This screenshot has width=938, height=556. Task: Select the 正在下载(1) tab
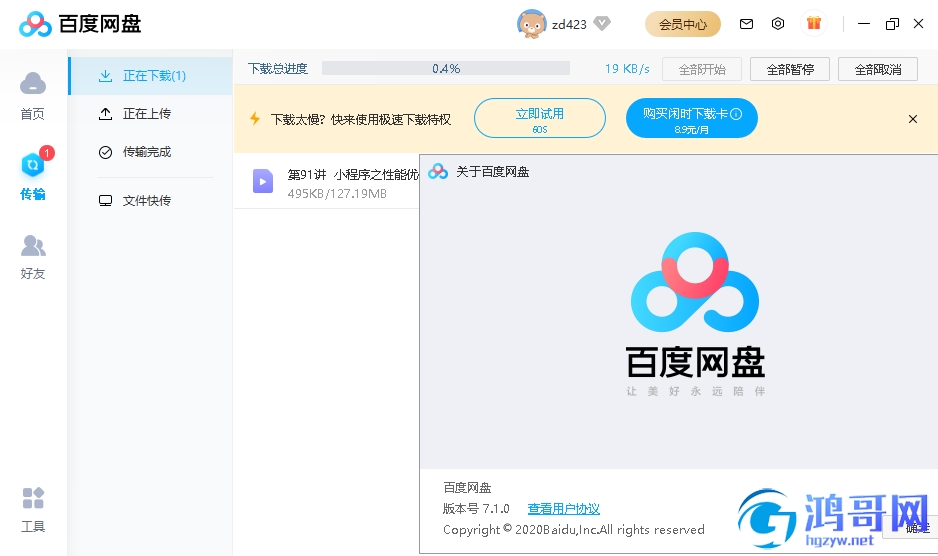(151, 76)
